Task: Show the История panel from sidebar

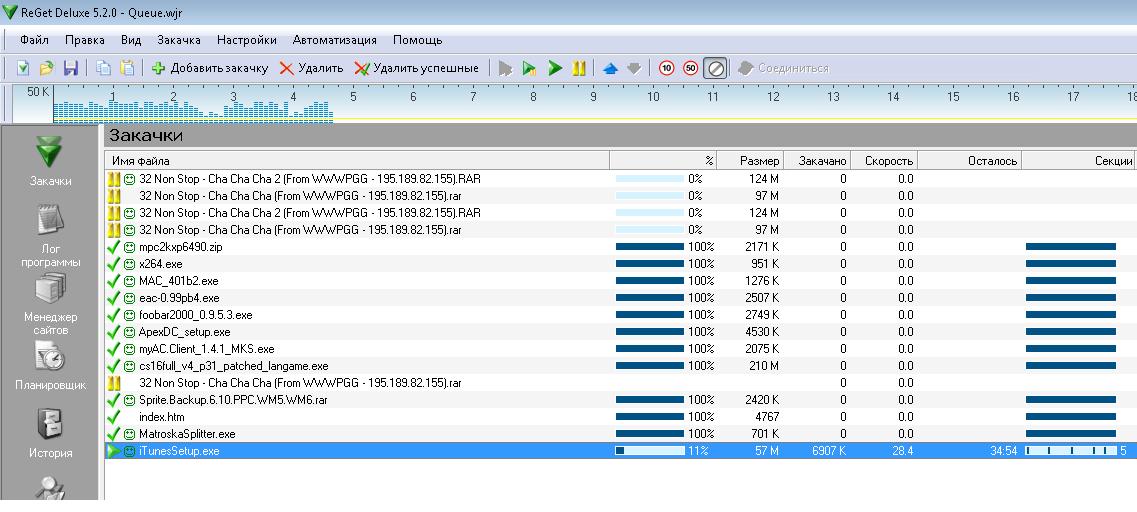Action: [50, 433]
